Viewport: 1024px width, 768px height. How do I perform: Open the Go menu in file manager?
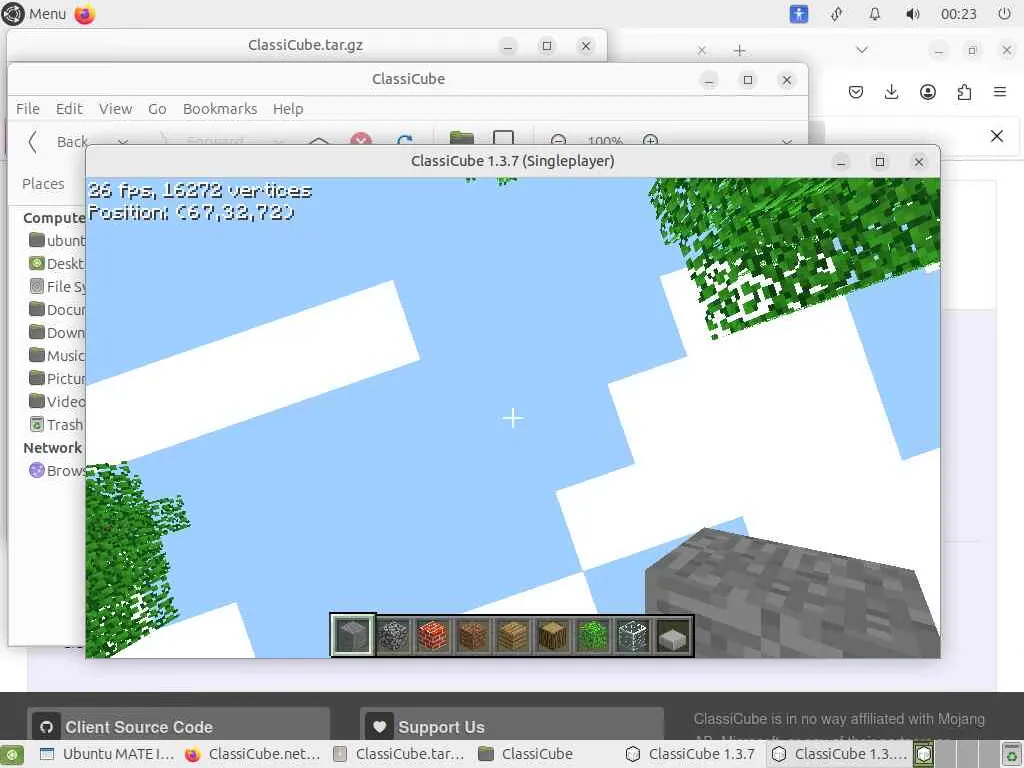pyautogui.click(x=157, y=109)
